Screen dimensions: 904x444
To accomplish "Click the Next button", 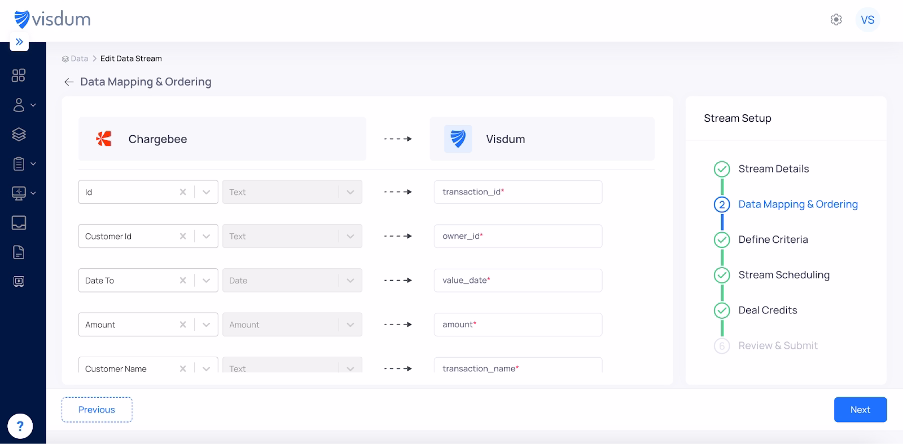I will [860, 409].
